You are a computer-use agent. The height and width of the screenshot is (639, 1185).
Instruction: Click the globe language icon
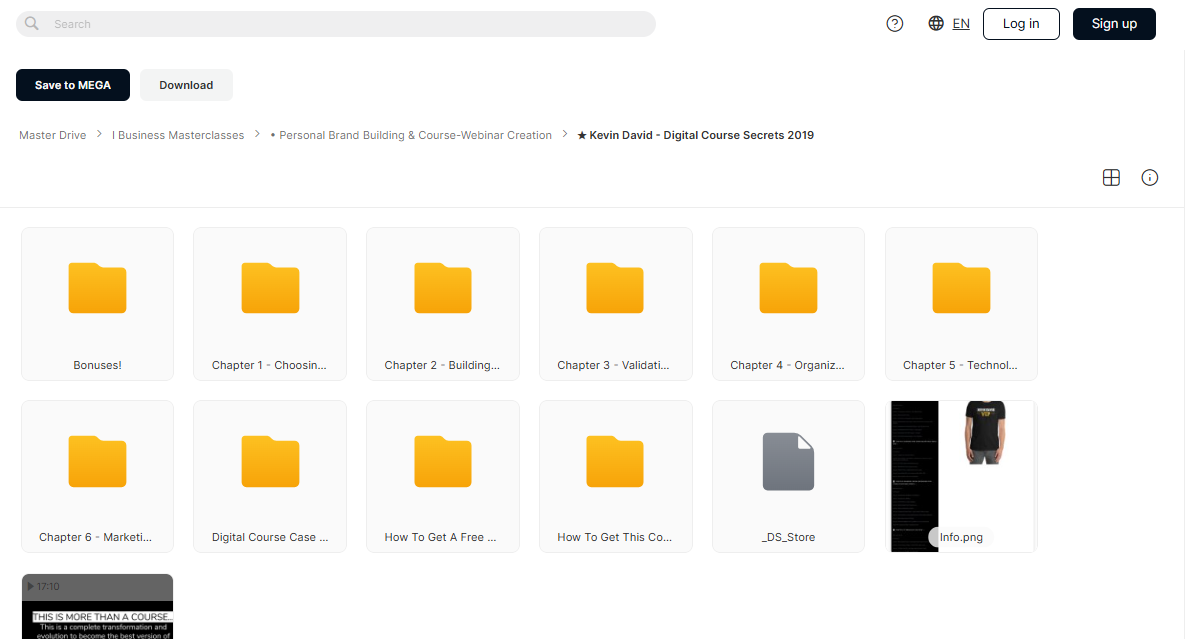click(x=936, y=23)
